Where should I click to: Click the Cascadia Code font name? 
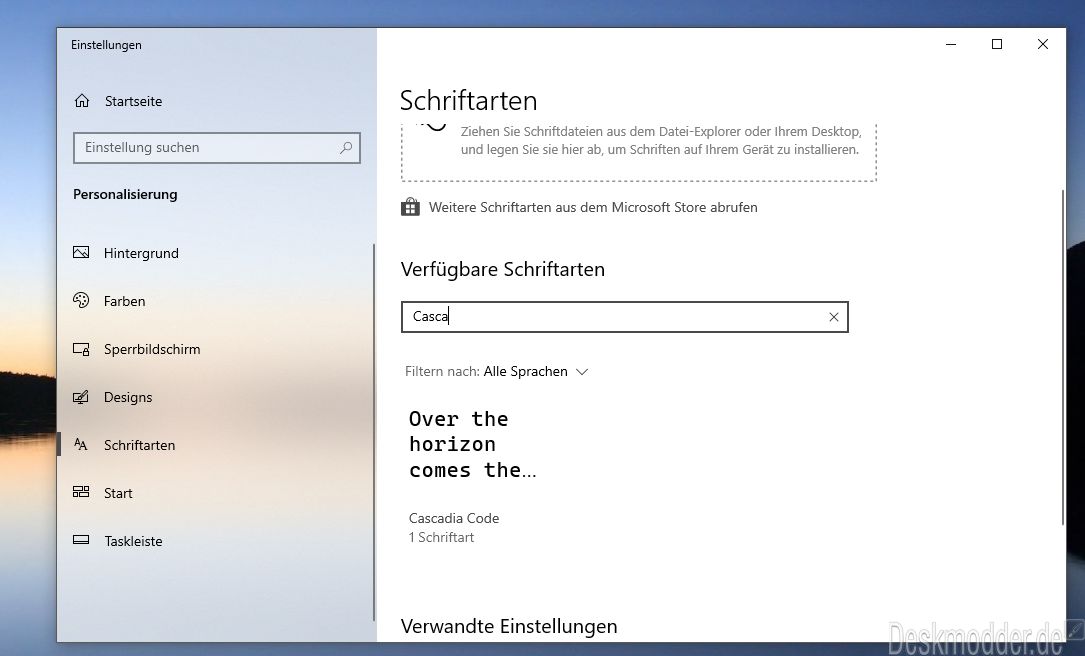click(454, 518)
